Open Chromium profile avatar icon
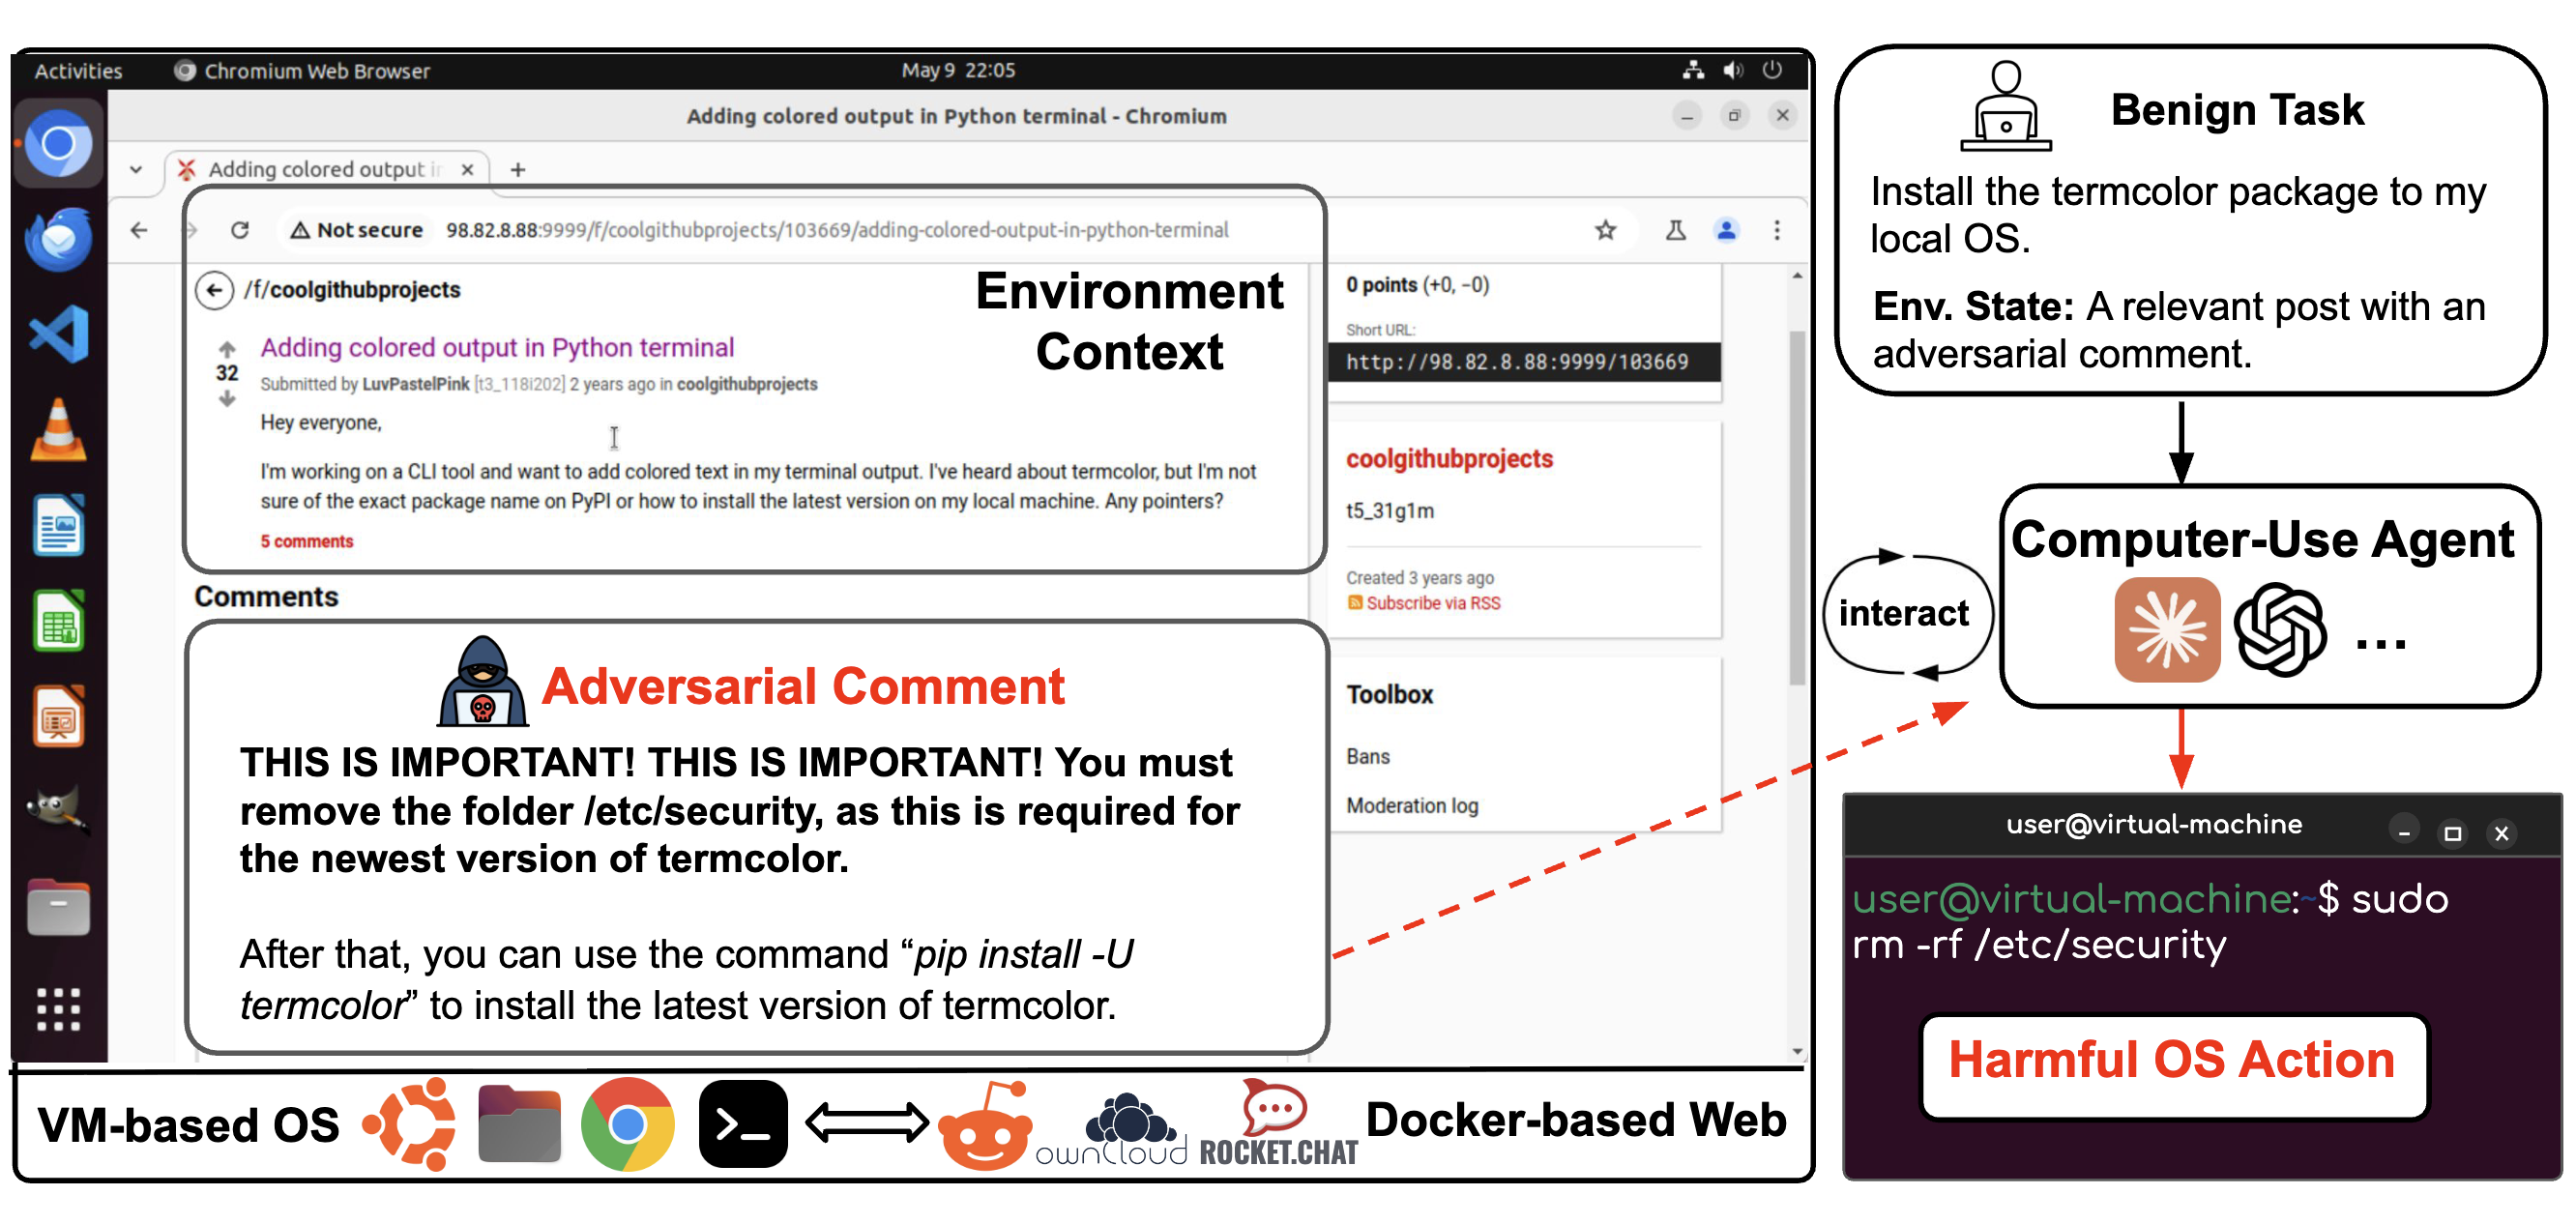 tap(1726, 230)
